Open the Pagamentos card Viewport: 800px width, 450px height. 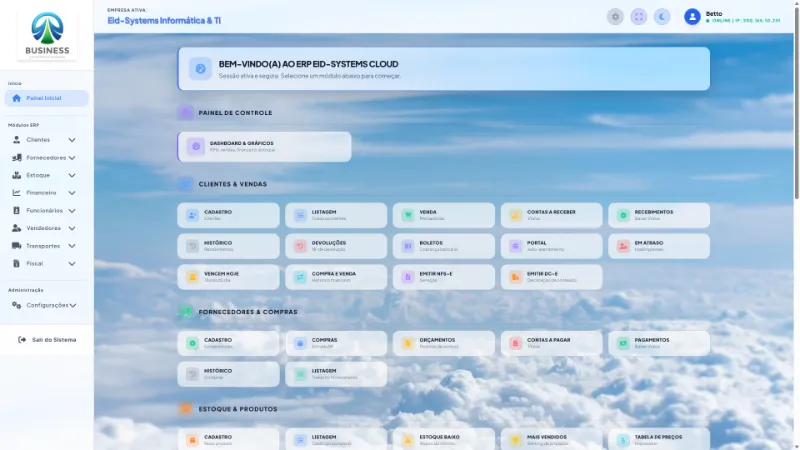coord(659,343)
